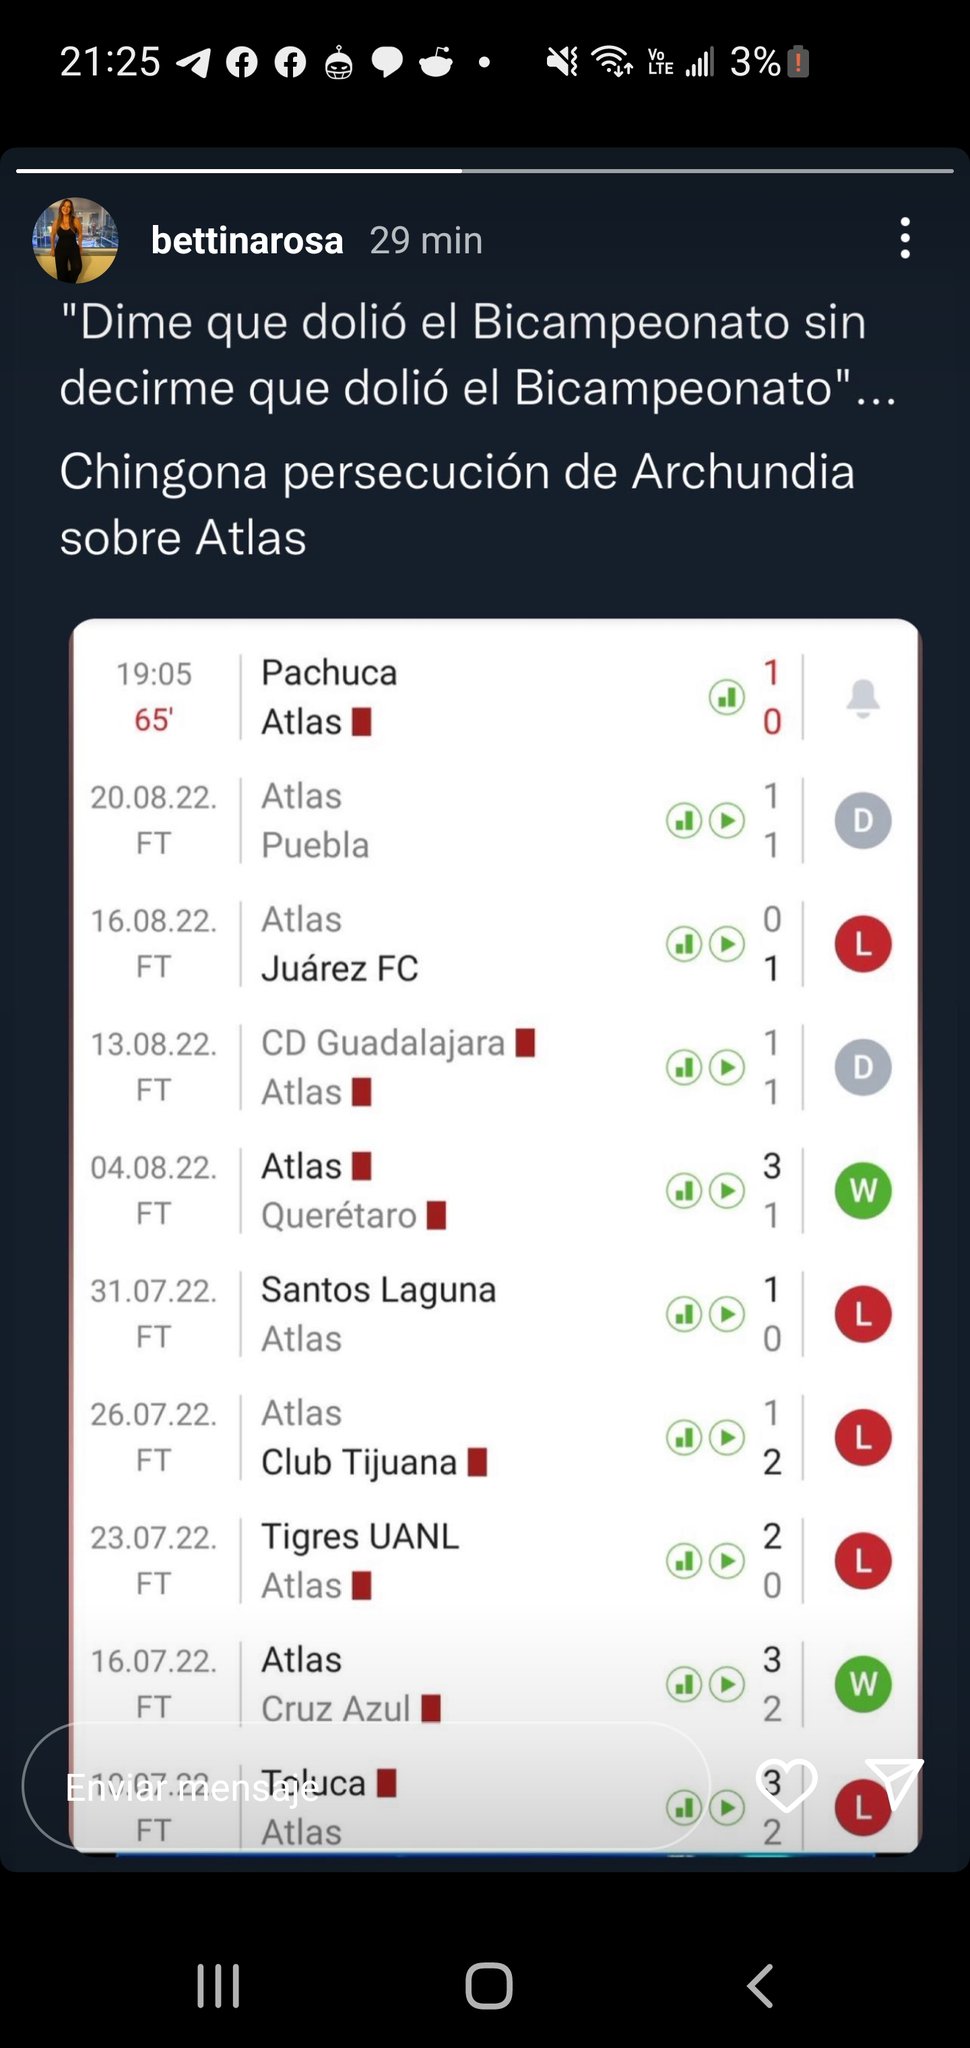
Task: Play video for CD Guadalajara vs Atlas
Action: point(727,1067)
